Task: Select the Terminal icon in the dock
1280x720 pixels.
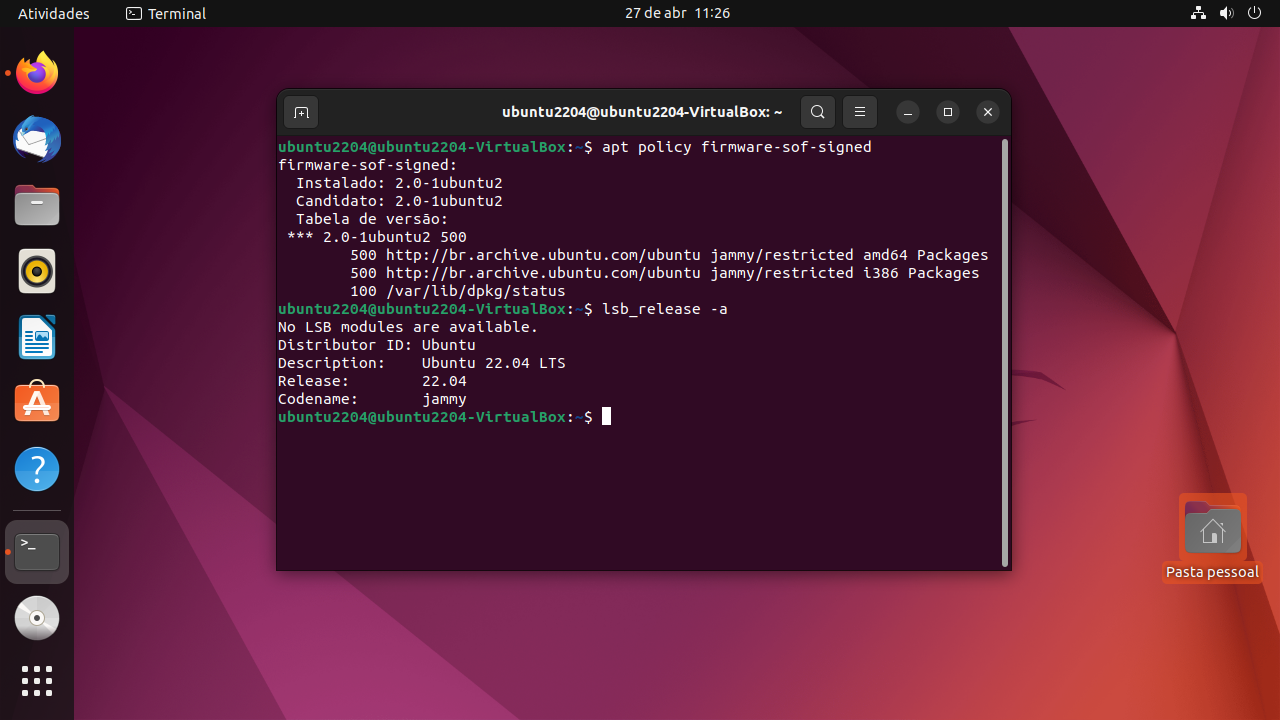Action: coord(37,552)
